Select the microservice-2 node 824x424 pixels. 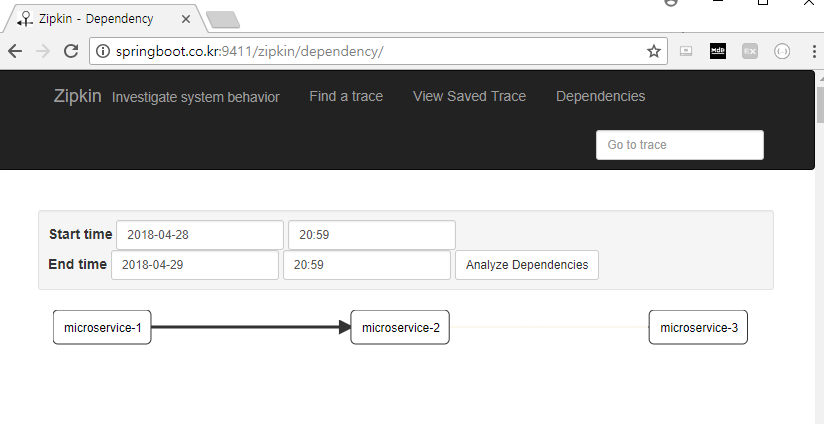coord(400,327)
